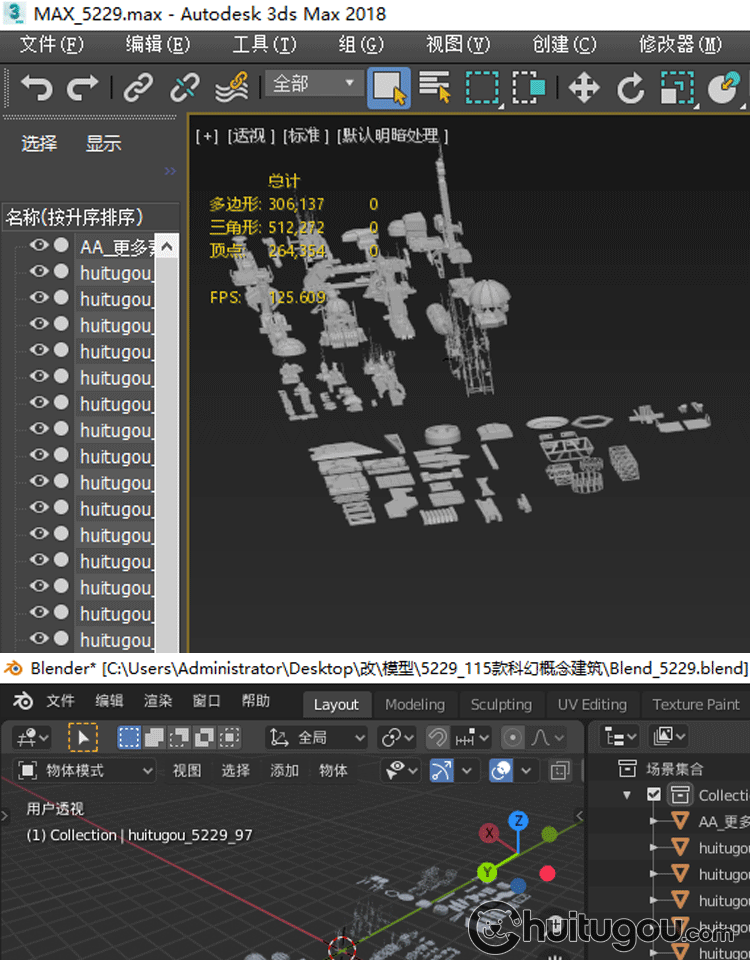750x960 pixels.
Task: Click the Blender logo menu icon
Action: (x=23, y=701)
